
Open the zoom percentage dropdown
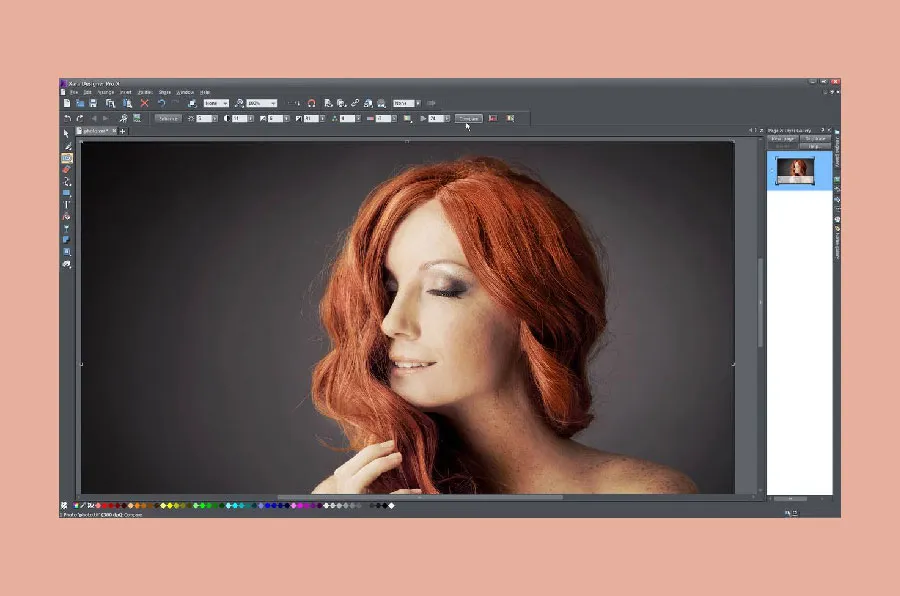(x=272, y=102)
